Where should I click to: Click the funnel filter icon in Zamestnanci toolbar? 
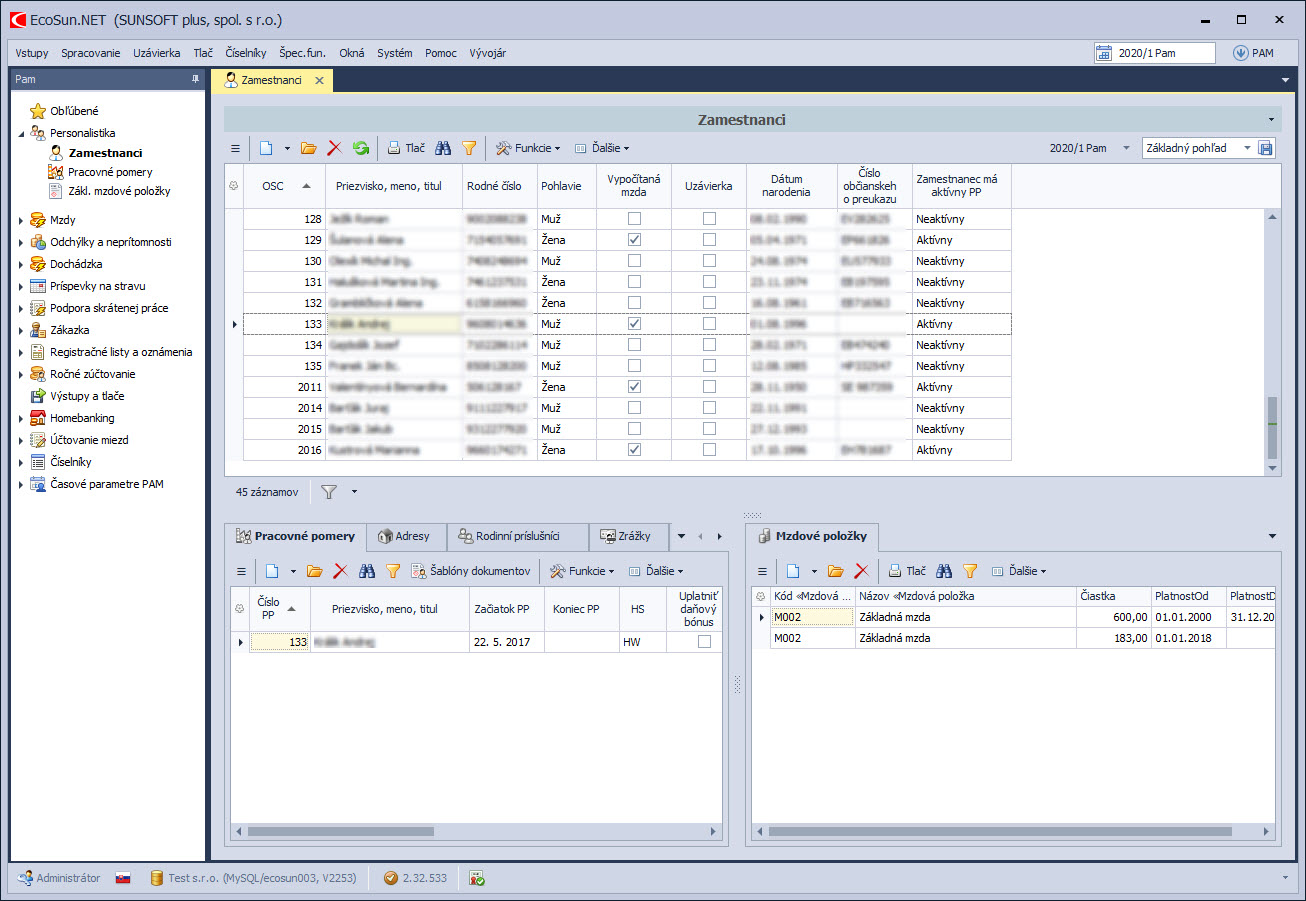click(x=469, y=148)
